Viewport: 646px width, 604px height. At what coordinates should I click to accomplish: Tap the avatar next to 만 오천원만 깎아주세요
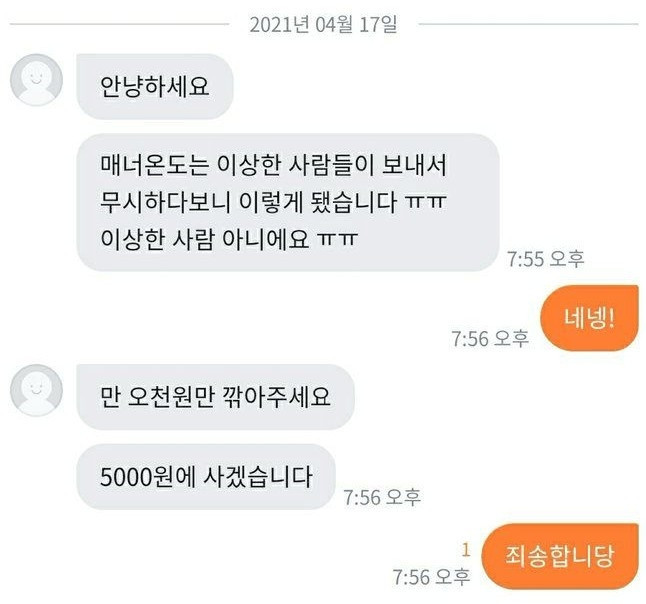tap(36, 390)
